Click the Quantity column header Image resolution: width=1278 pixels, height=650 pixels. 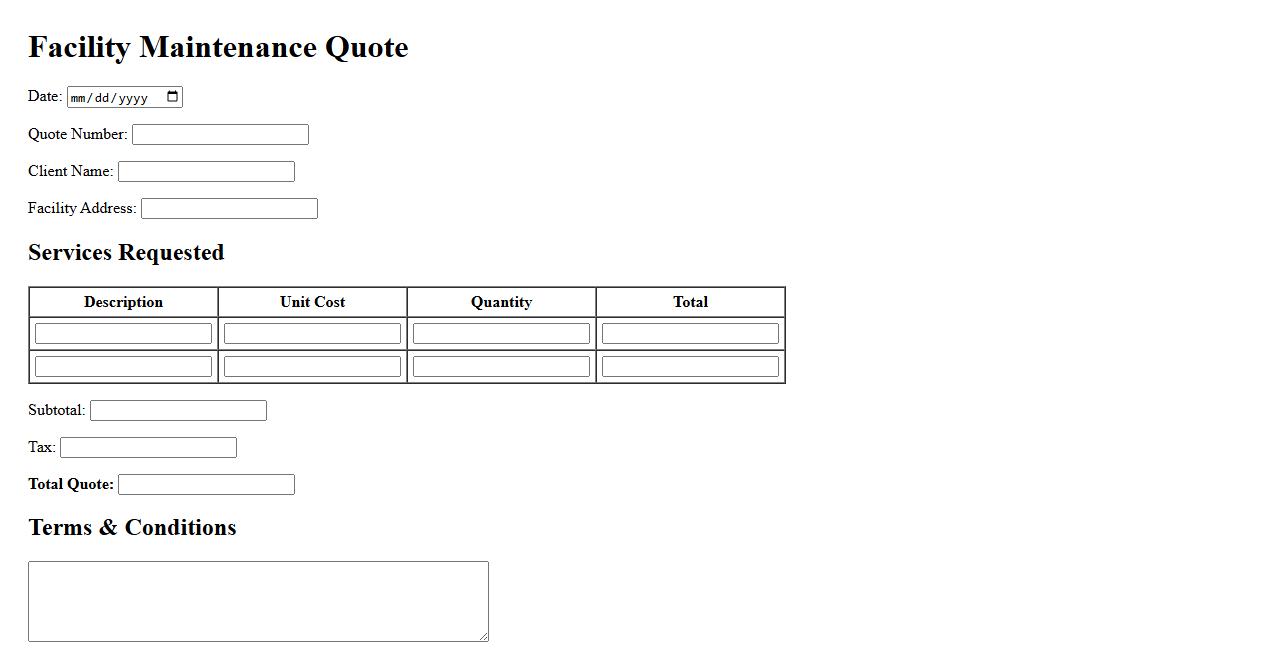tap(501, 302)
